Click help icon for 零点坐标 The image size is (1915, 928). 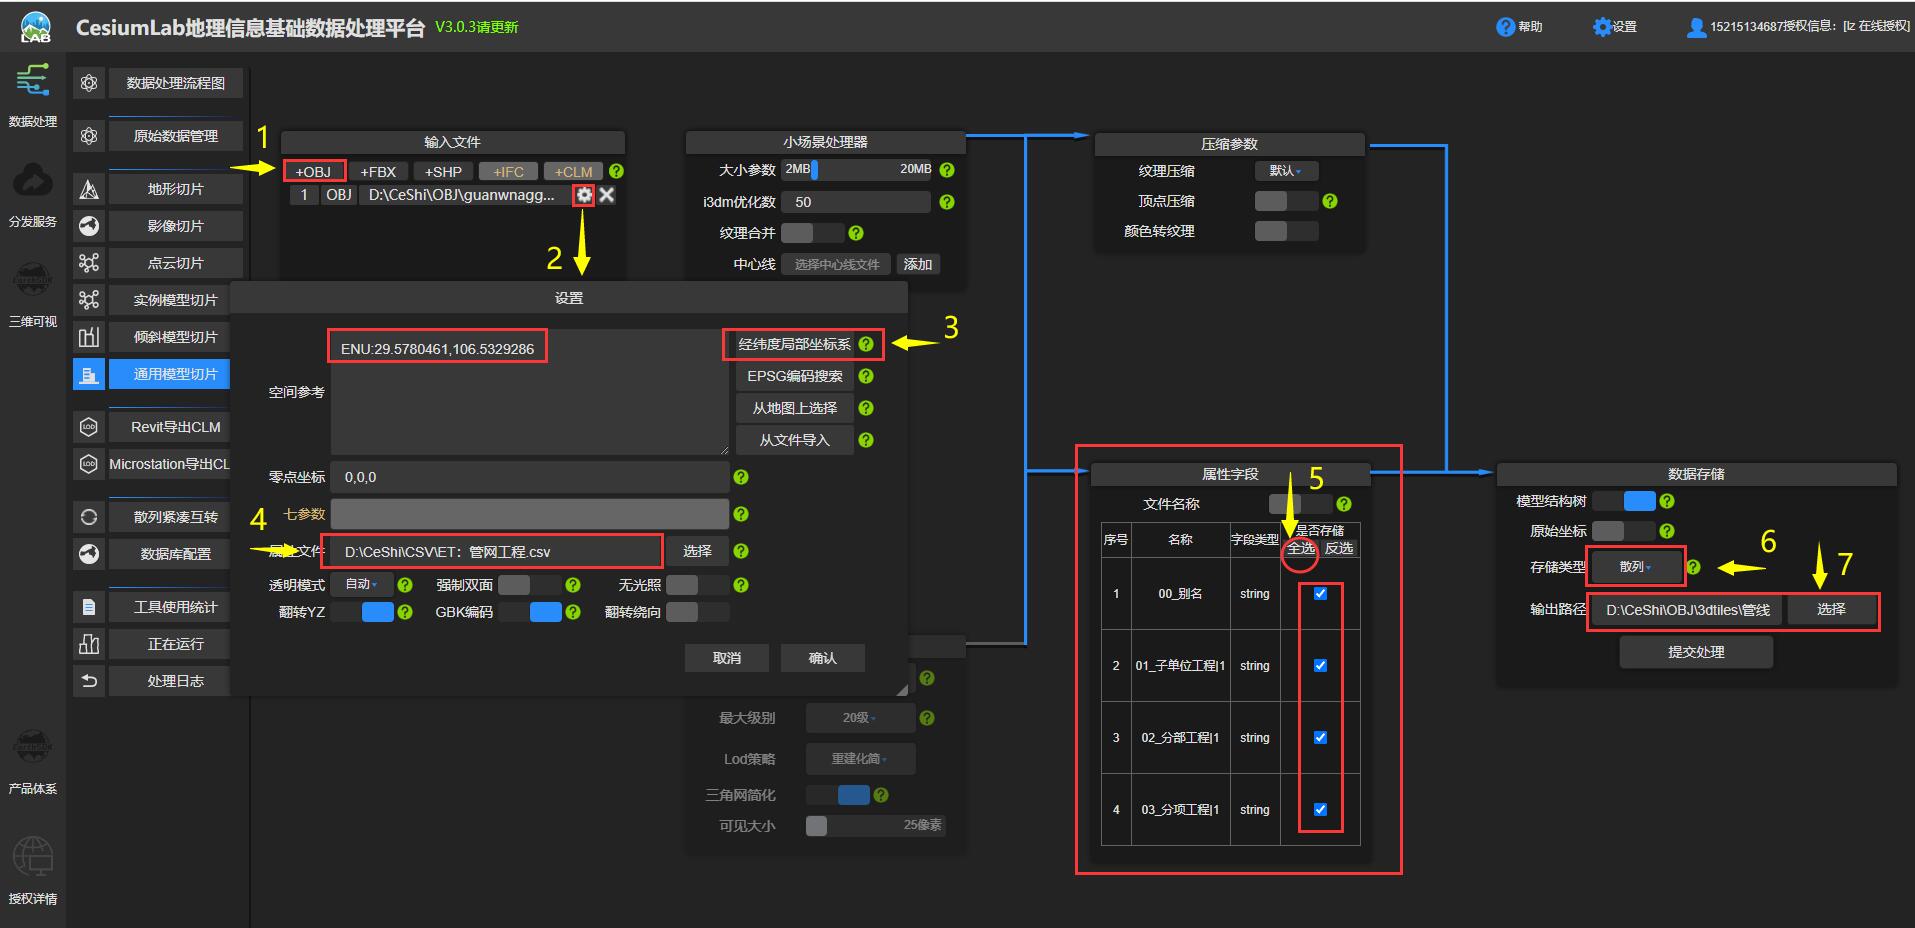click(x=741, y=477)
